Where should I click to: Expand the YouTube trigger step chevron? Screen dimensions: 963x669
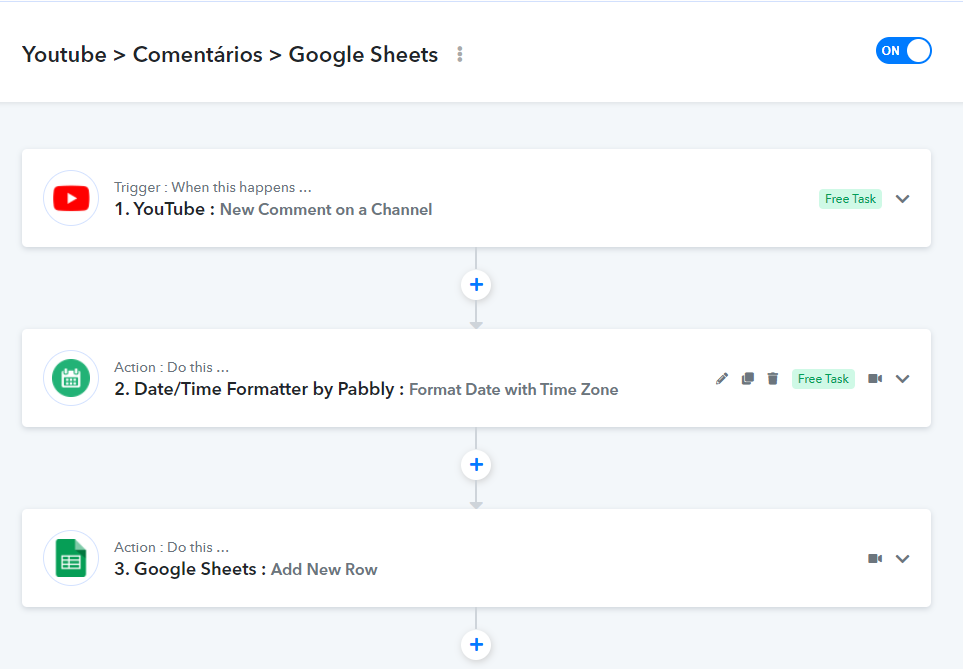pos(902,199)
